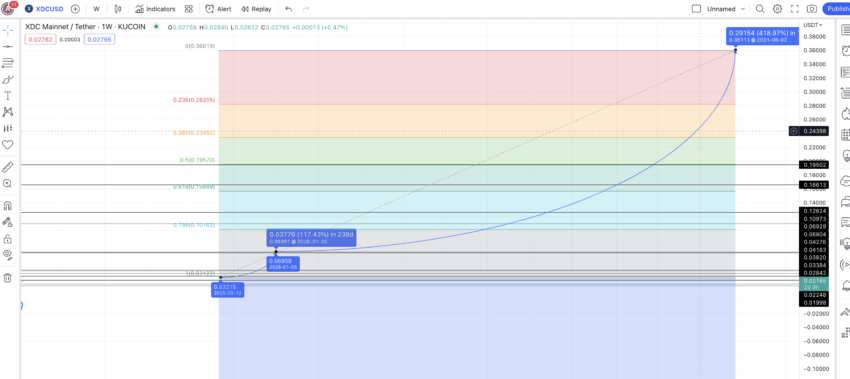Enter fullscreen mode
Viewport: 850px width, 379px height.
point(795,9)
